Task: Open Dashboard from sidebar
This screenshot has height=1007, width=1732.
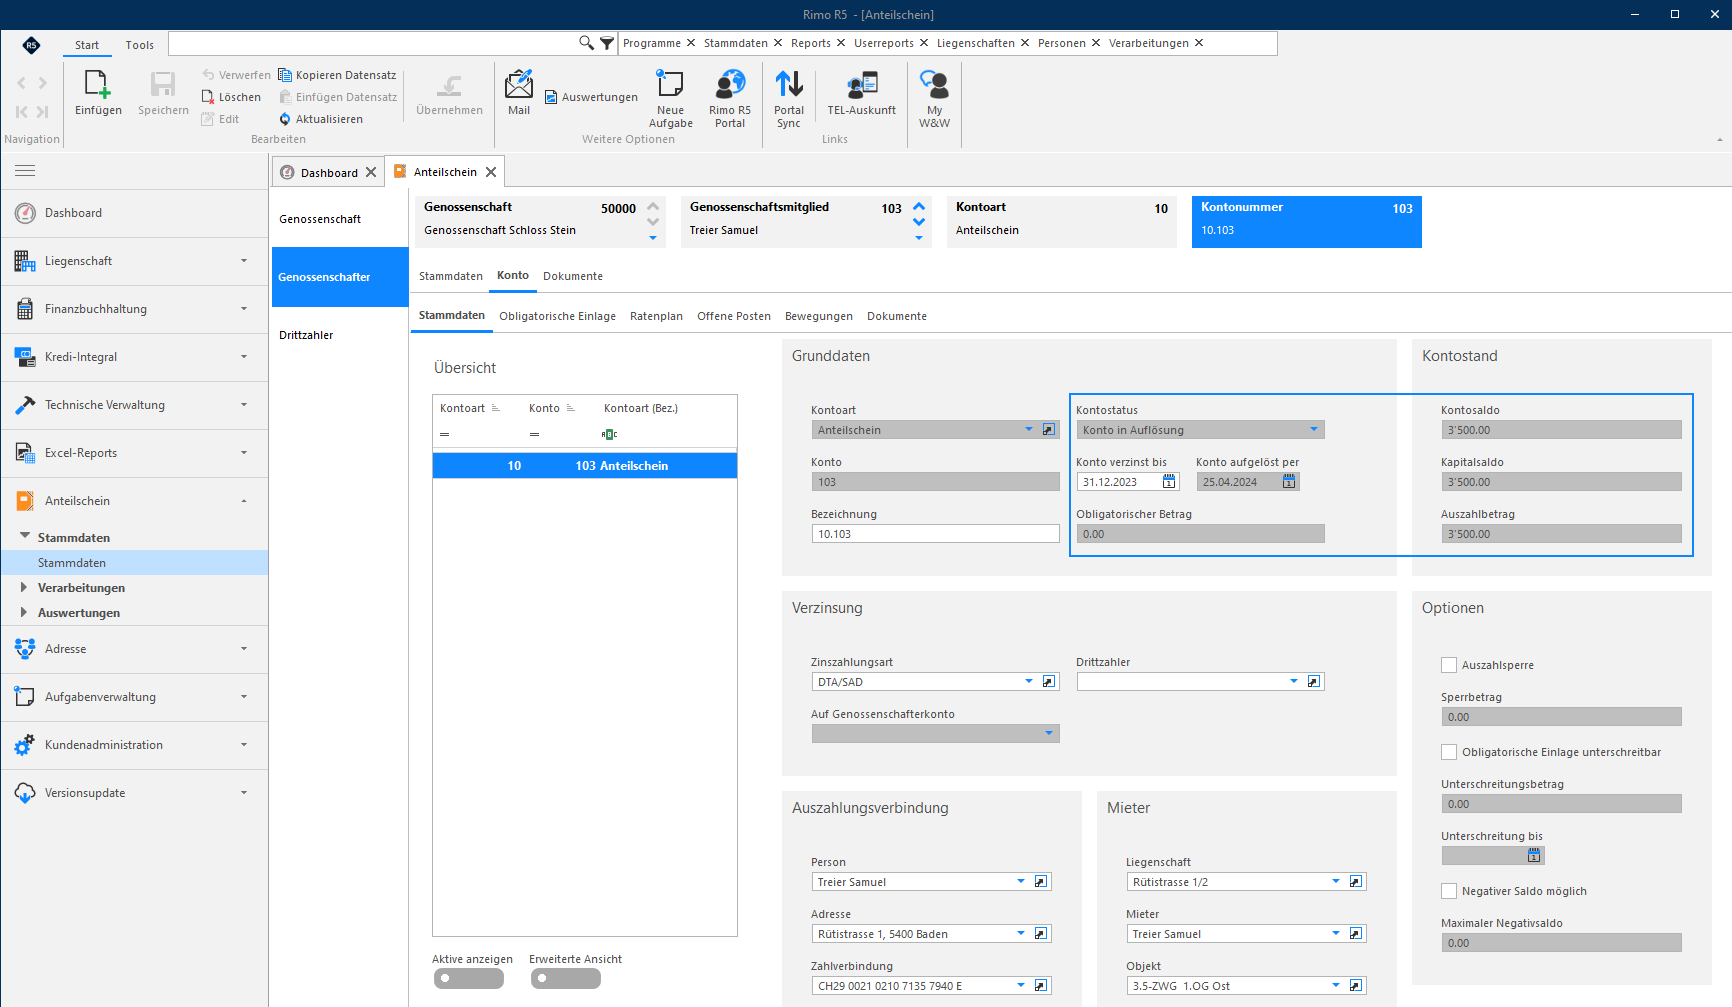Action: 134,213
